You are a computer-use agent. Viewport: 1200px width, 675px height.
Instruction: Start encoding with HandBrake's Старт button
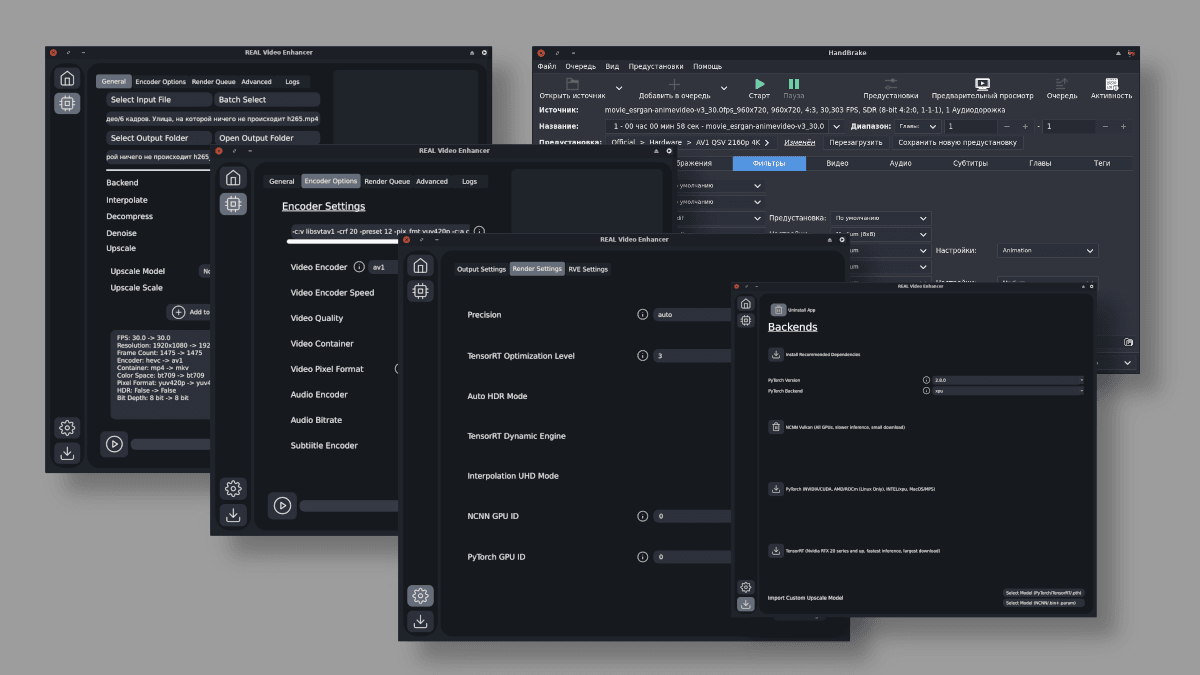759,84
